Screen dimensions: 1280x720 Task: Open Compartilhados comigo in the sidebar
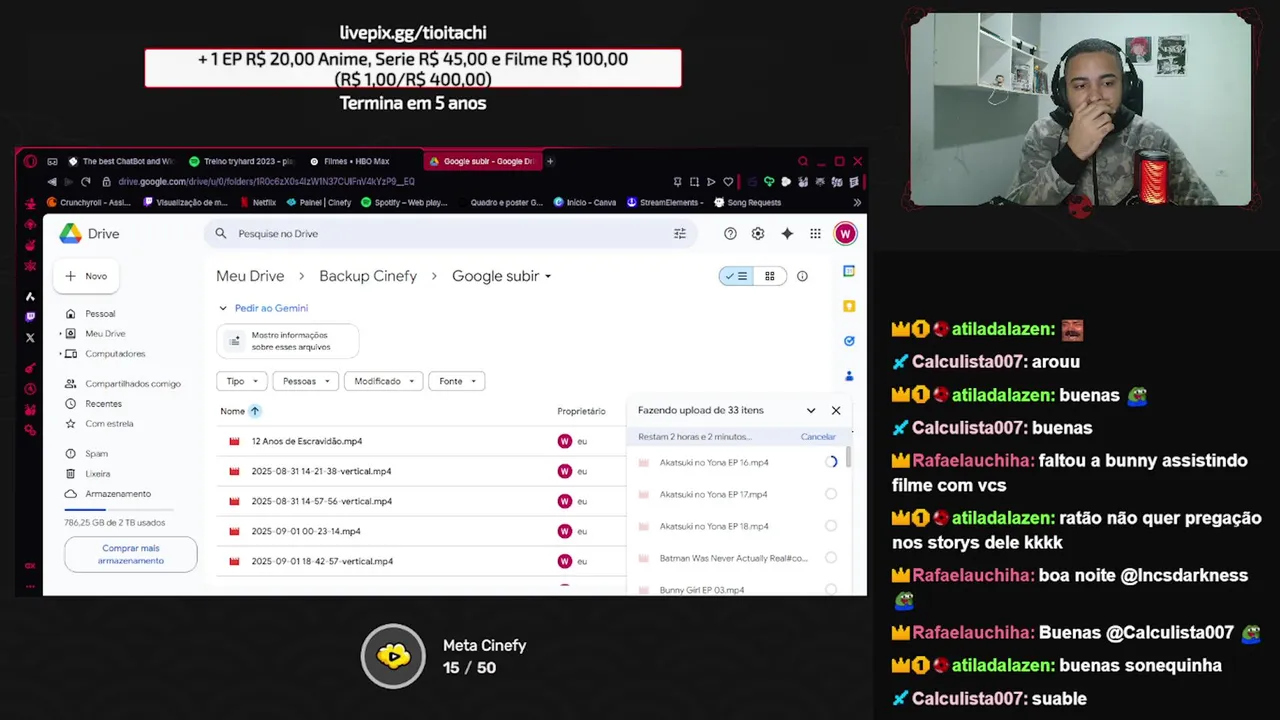pos(133,384)
